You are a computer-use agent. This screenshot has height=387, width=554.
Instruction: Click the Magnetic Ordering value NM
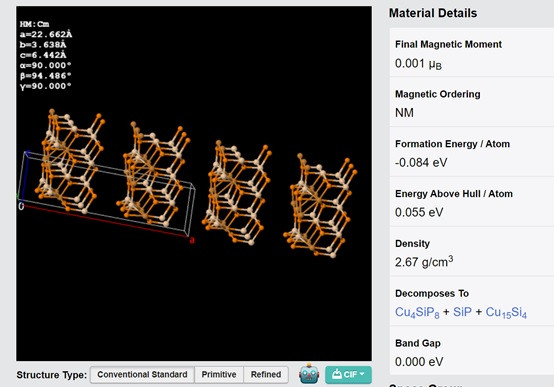coord(404,113)
